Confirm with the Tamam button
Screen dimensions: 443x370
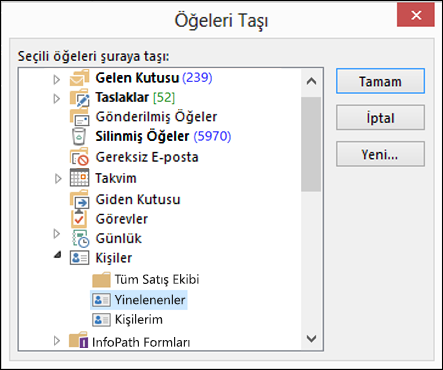[380, 81]
